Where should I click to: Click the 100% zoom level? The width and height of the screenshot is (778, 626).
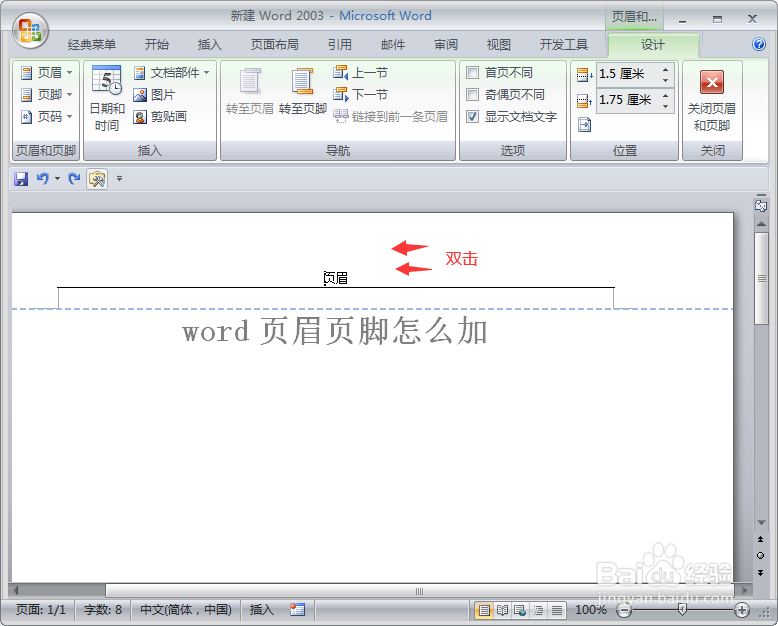click(x=590, y=610)
